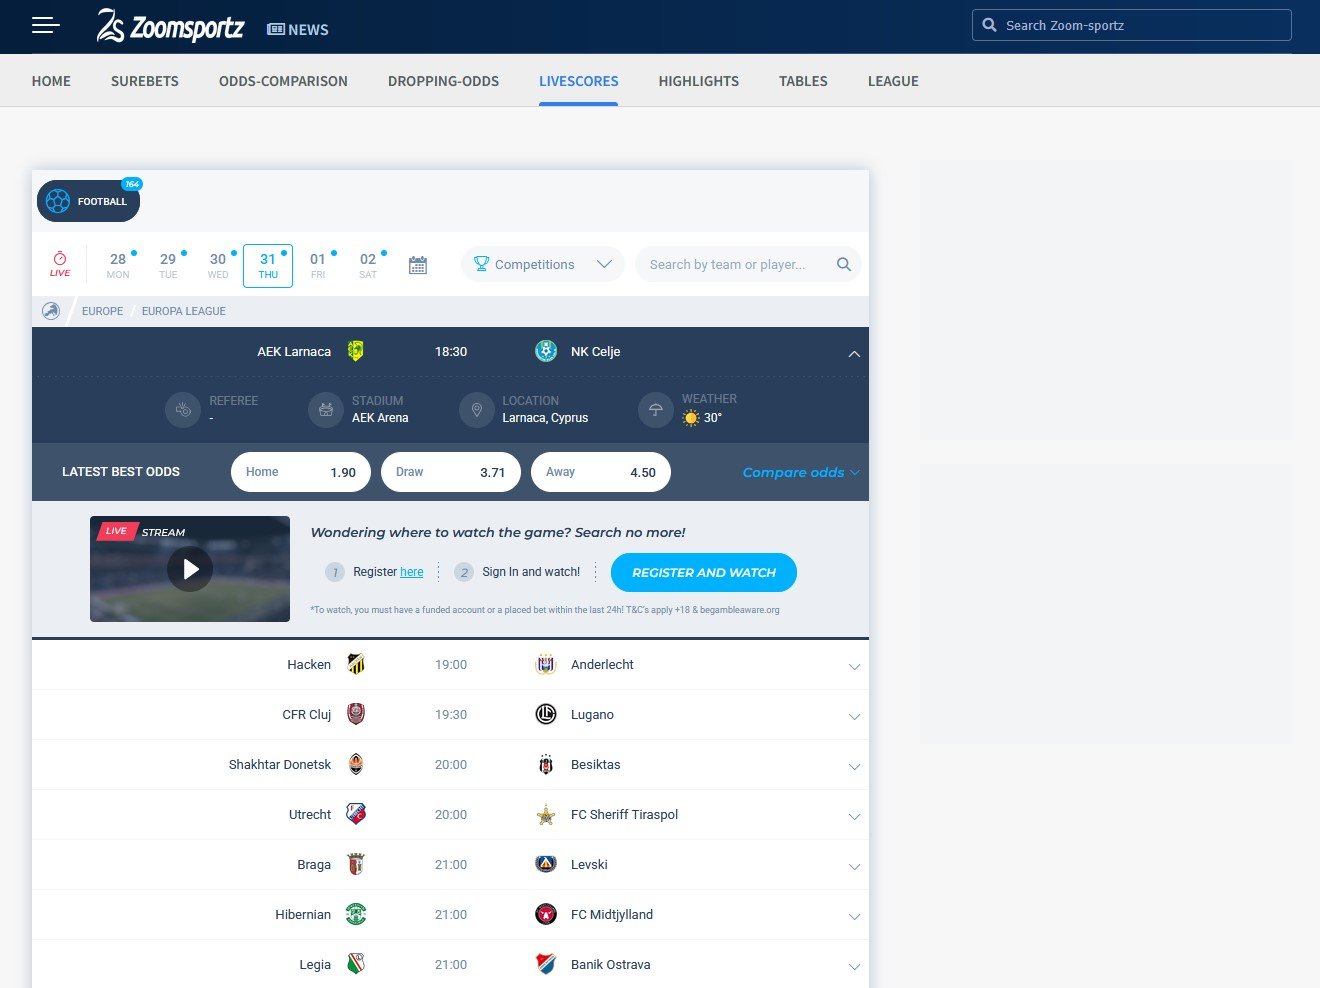Viewport: 1320px width, 988px height.
Task: Click the Hibernian team crest
Action: tap(356, 914)
